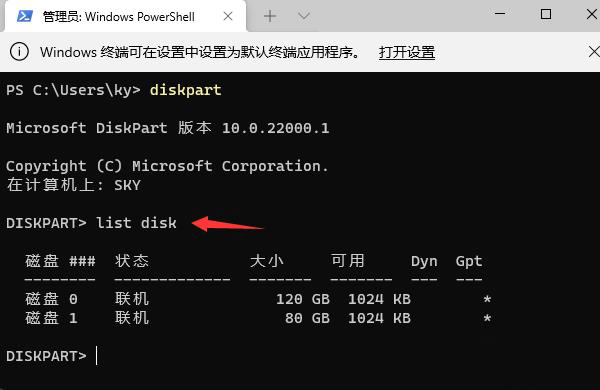Open a new tab with plus icon
This screenshot has height=390, width=600.
coord(270,16)
